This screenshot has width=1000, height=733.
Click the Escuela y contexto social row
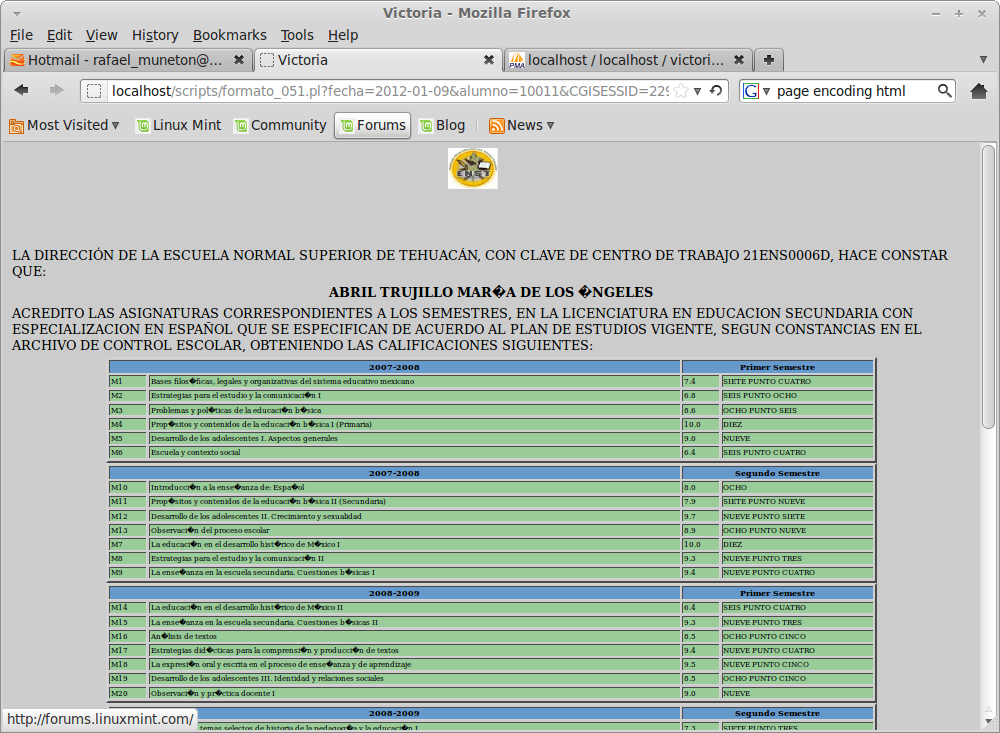[x=415, y=452]
